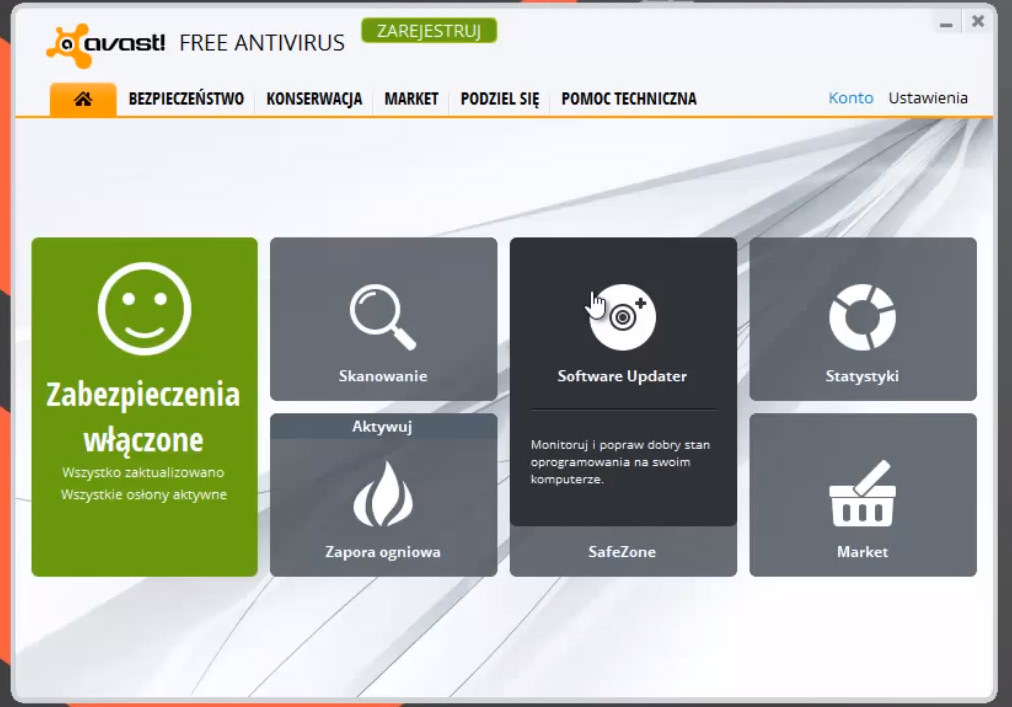Click the Market shopping basket icon
The image size is (1012, 707).
coord(862,494)
